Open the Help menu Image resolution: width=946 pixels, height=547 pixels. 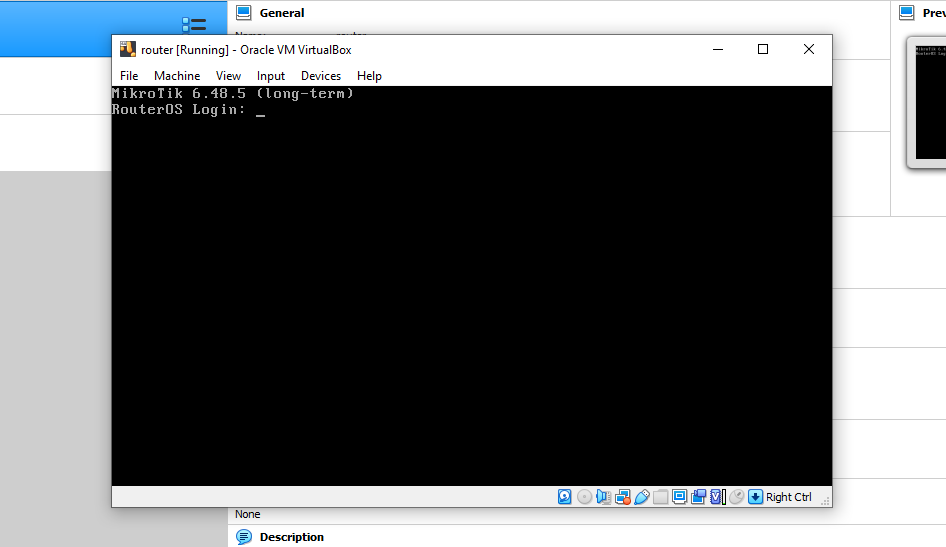[x=369, y=76]
